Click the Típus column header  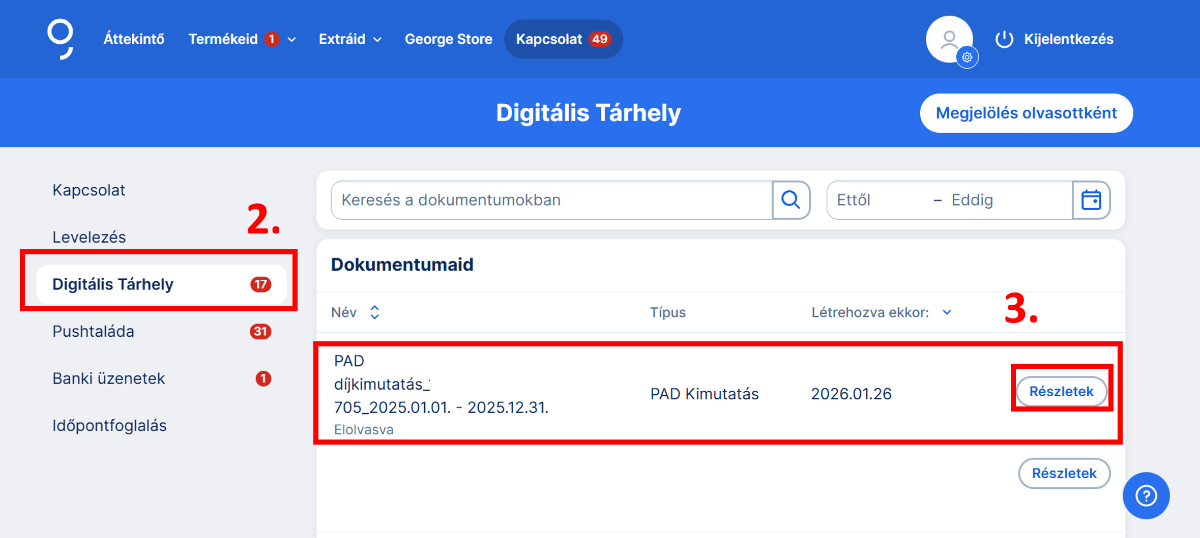pyautogui.click(x=668, y=312)
